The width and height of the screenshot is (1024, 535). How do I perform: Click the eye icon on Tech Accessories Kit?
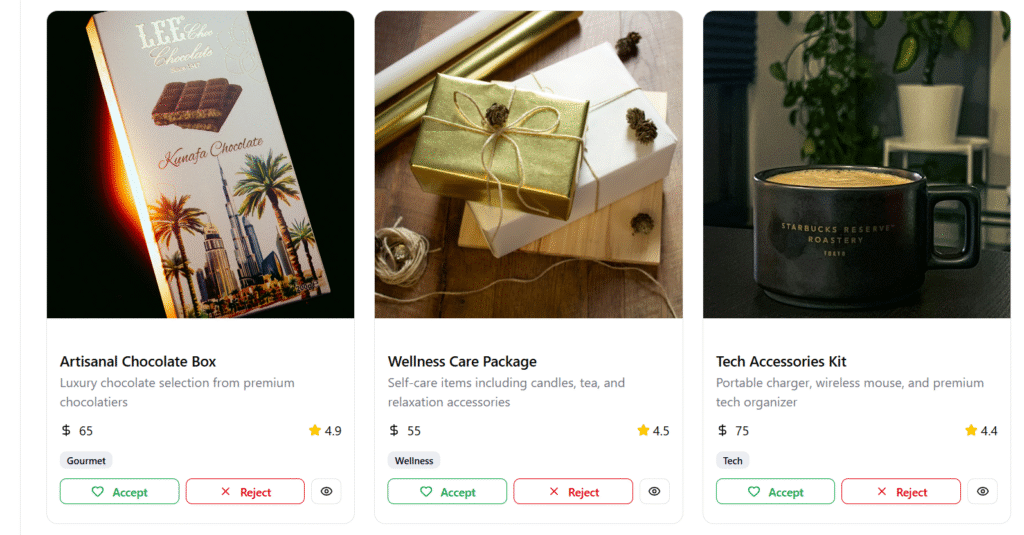[982, 491]
